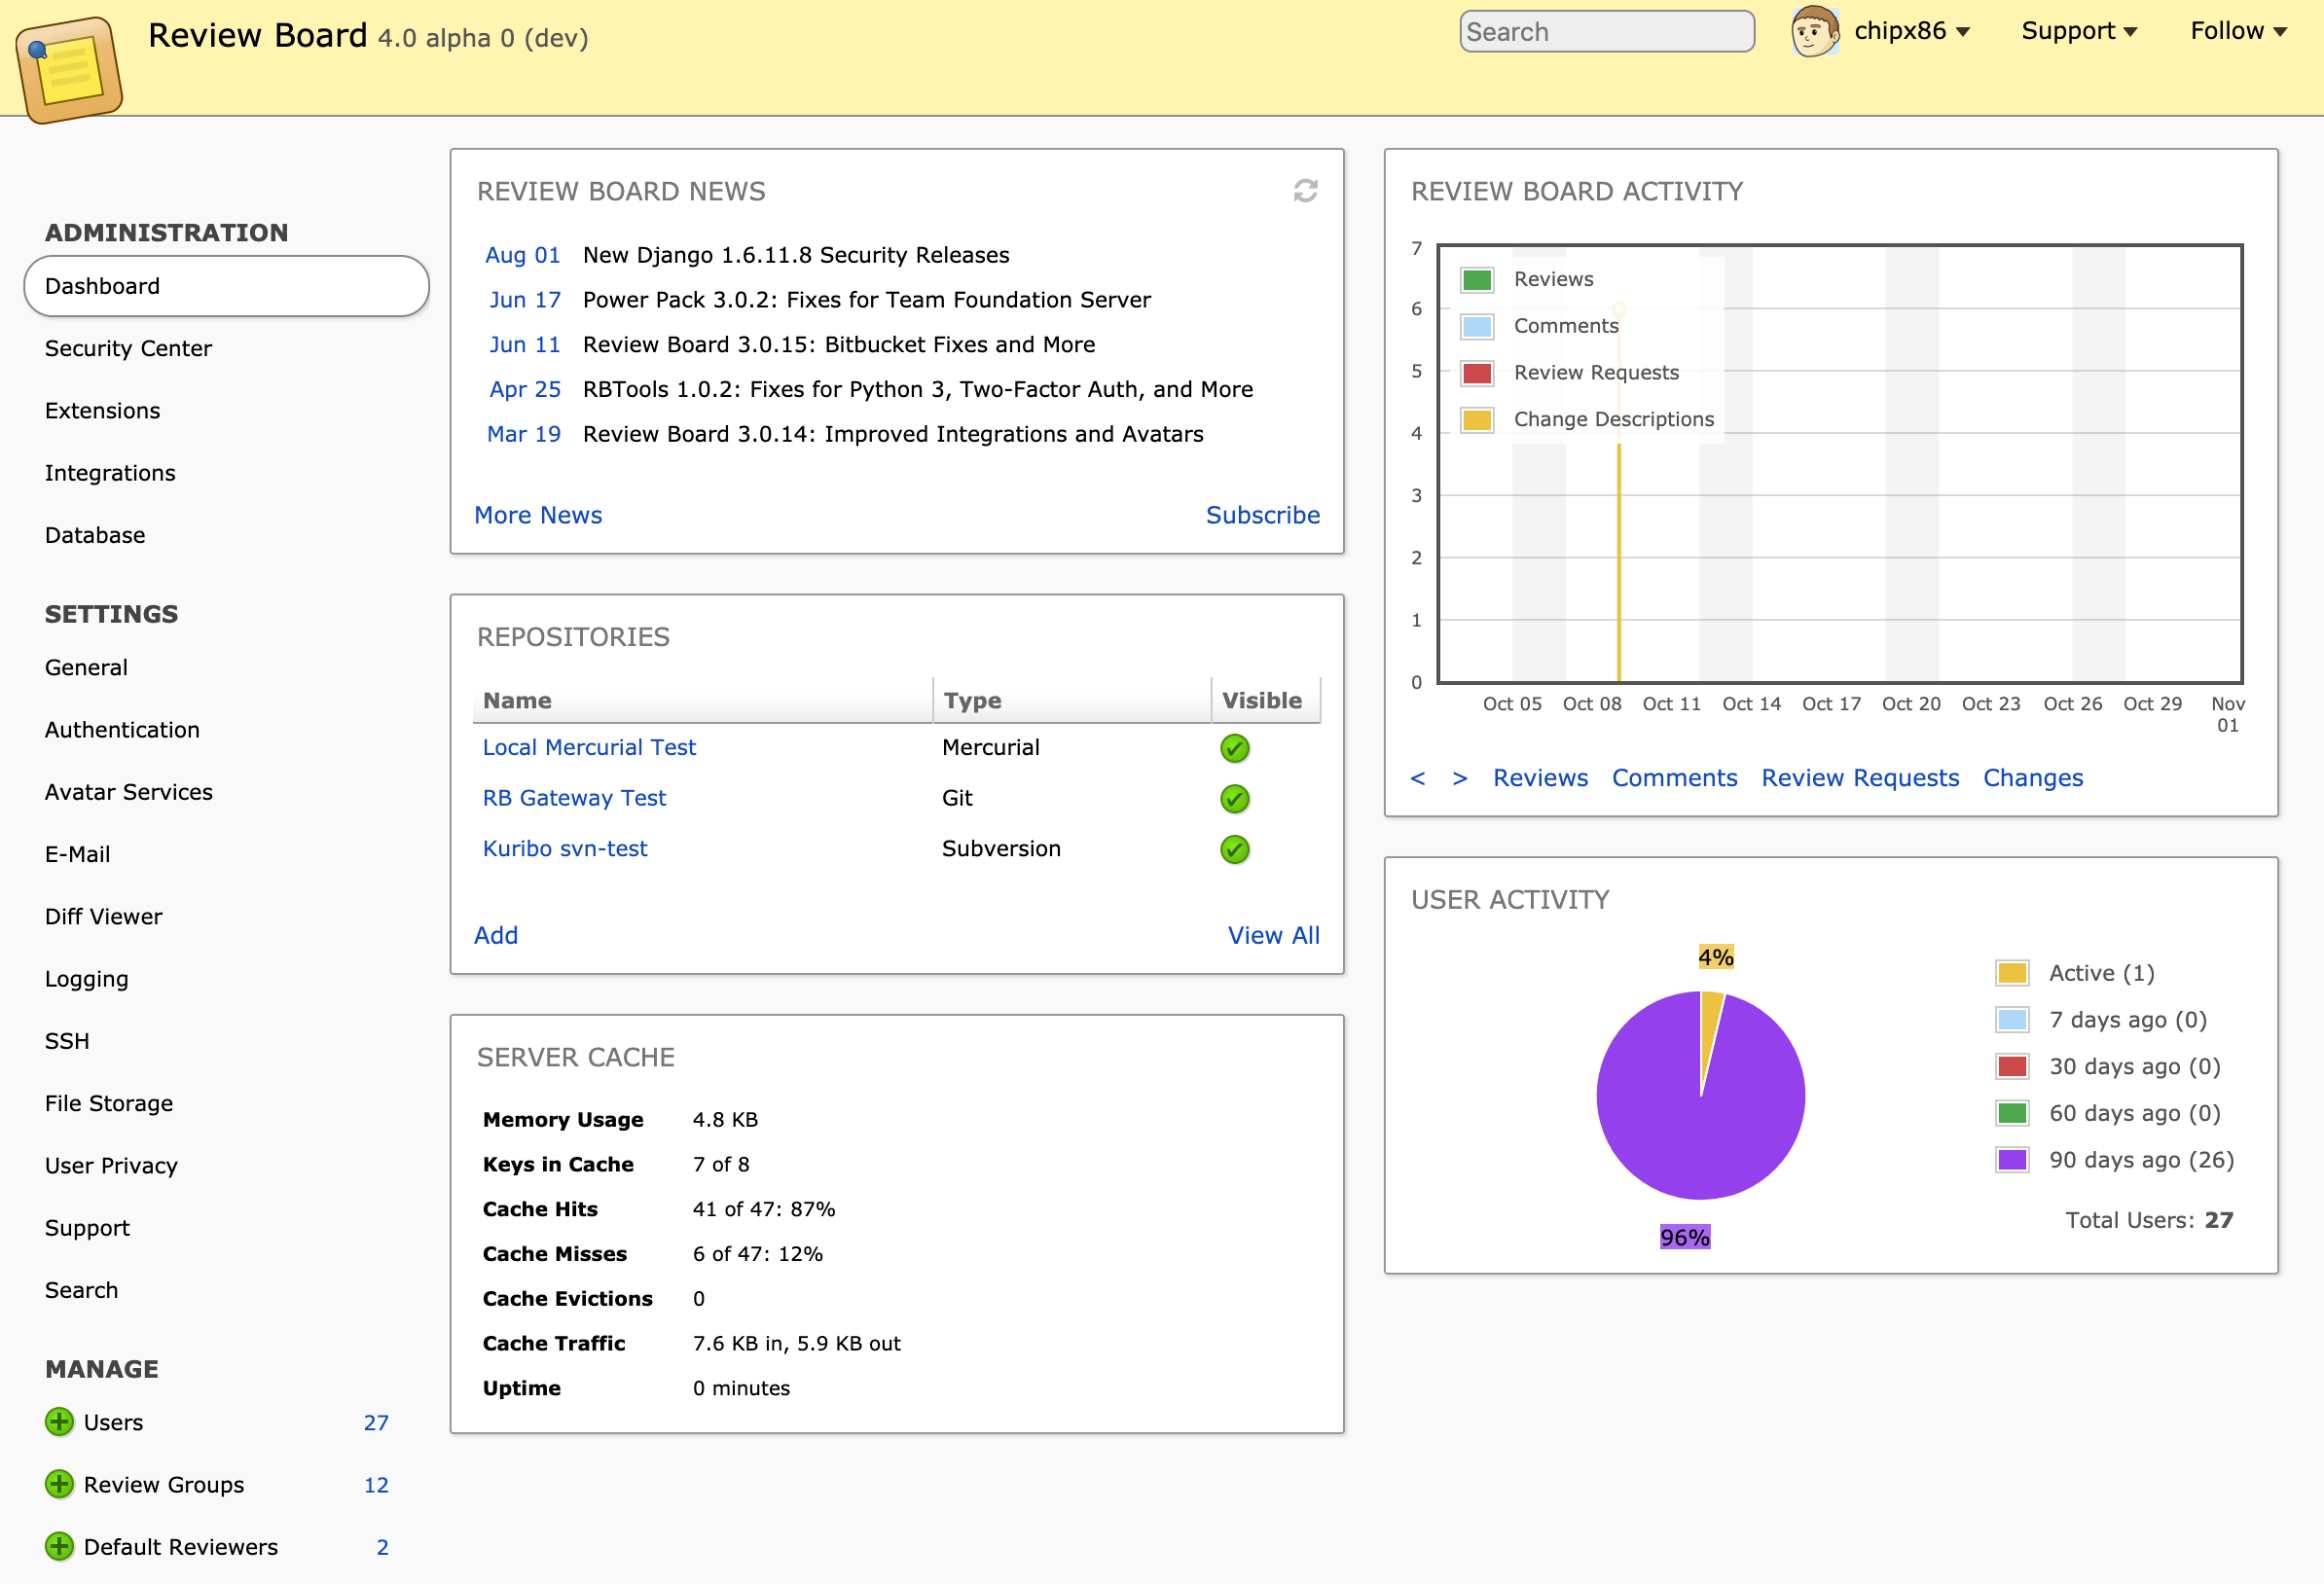The width and height of the screenshot is (2324, 1584).
Task: Click the Review Board notepad logo
Action: 69,70
